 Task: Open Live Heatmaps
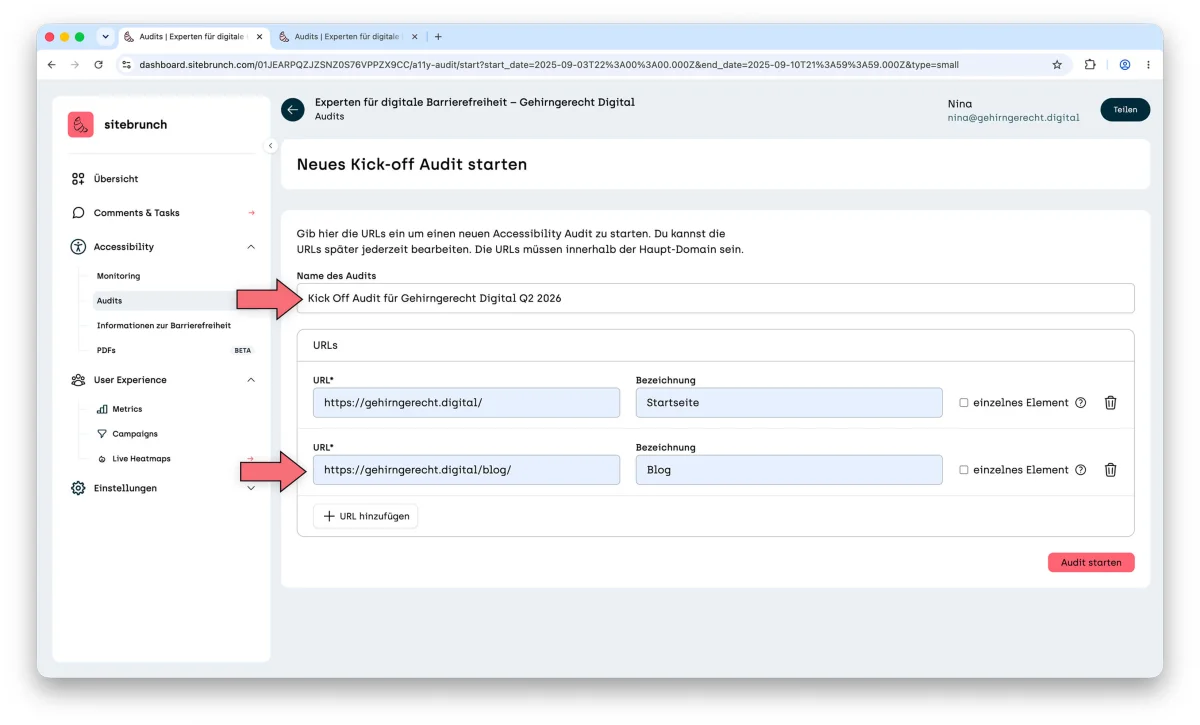point(141,459)
